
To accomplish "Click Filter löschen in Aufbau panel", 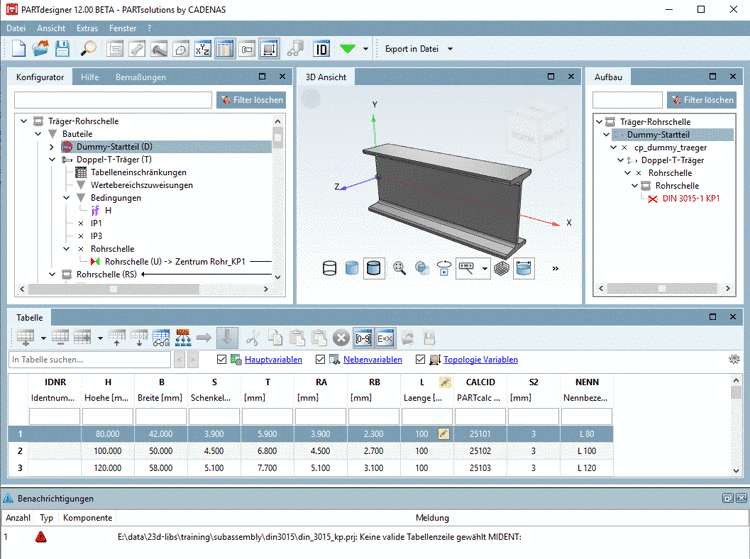I will (x=702, y=100).
